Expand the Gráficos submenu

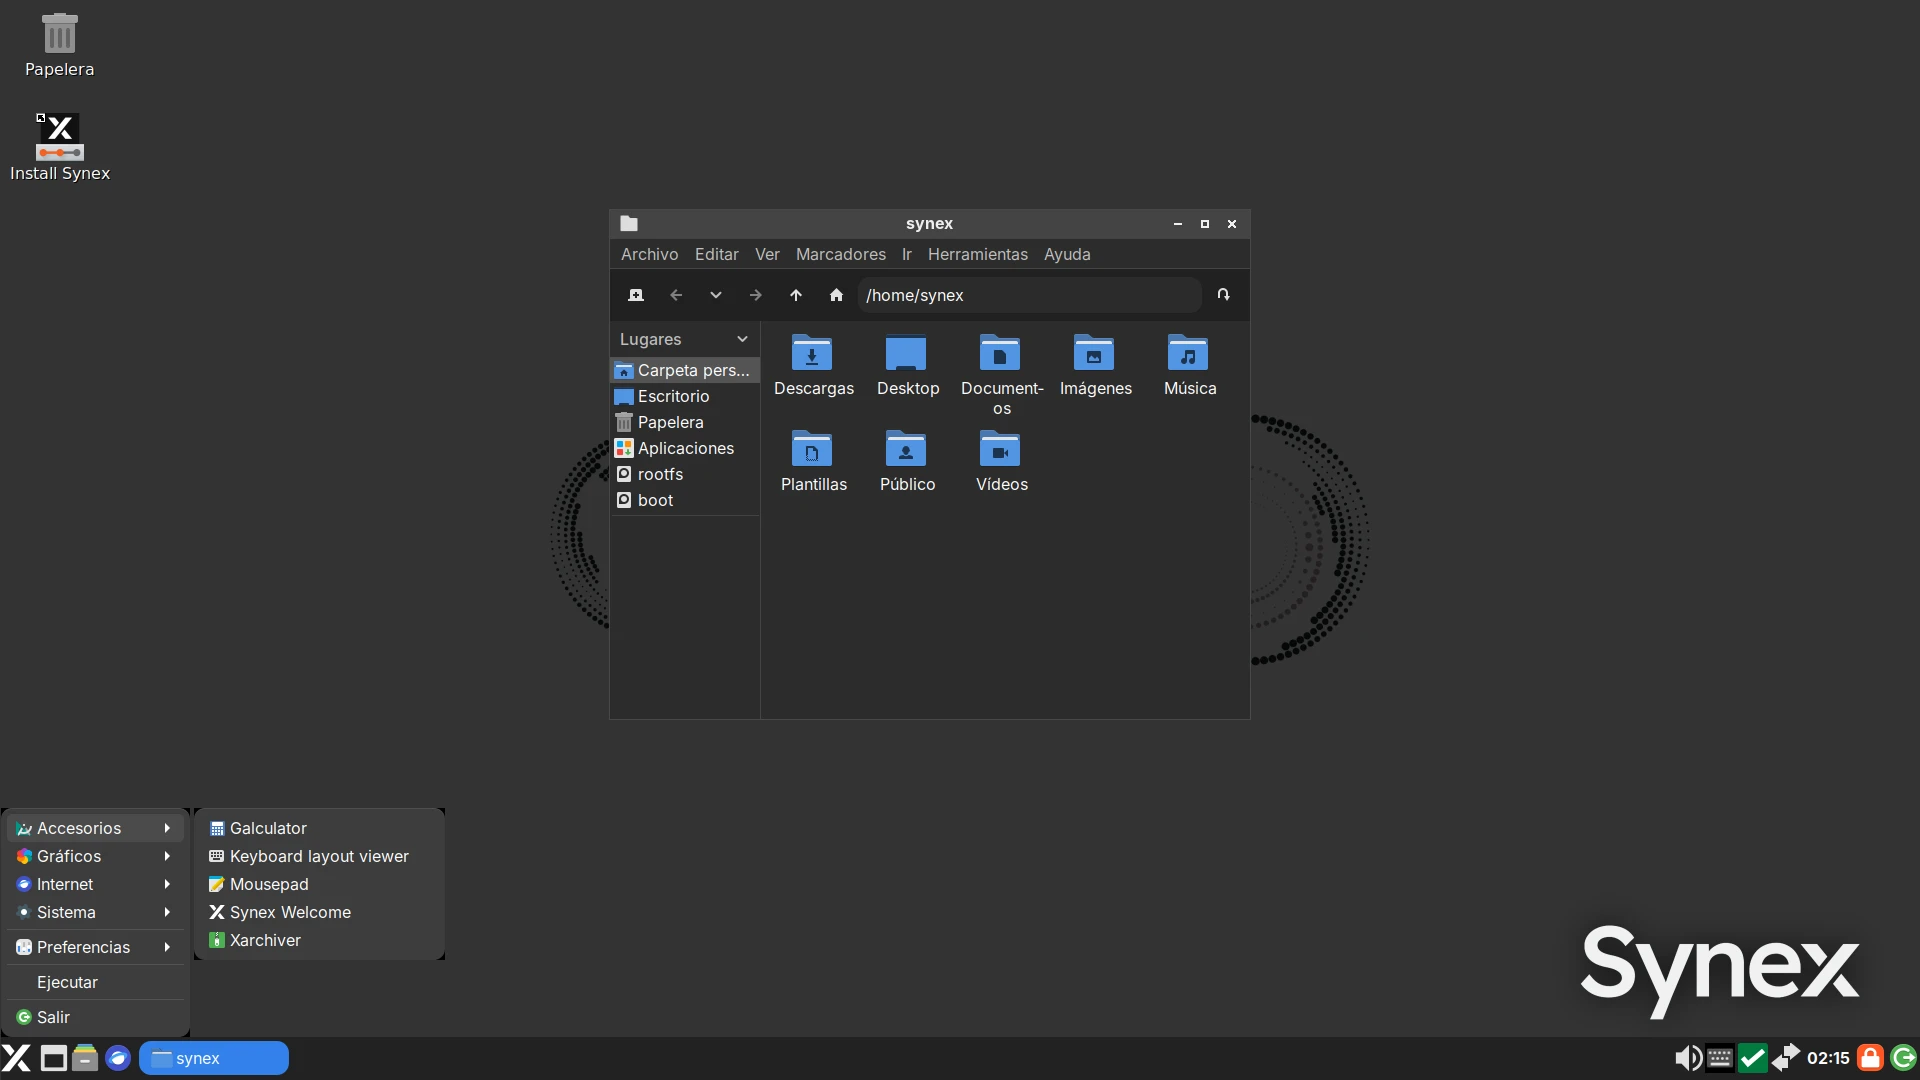click(95, 856)
